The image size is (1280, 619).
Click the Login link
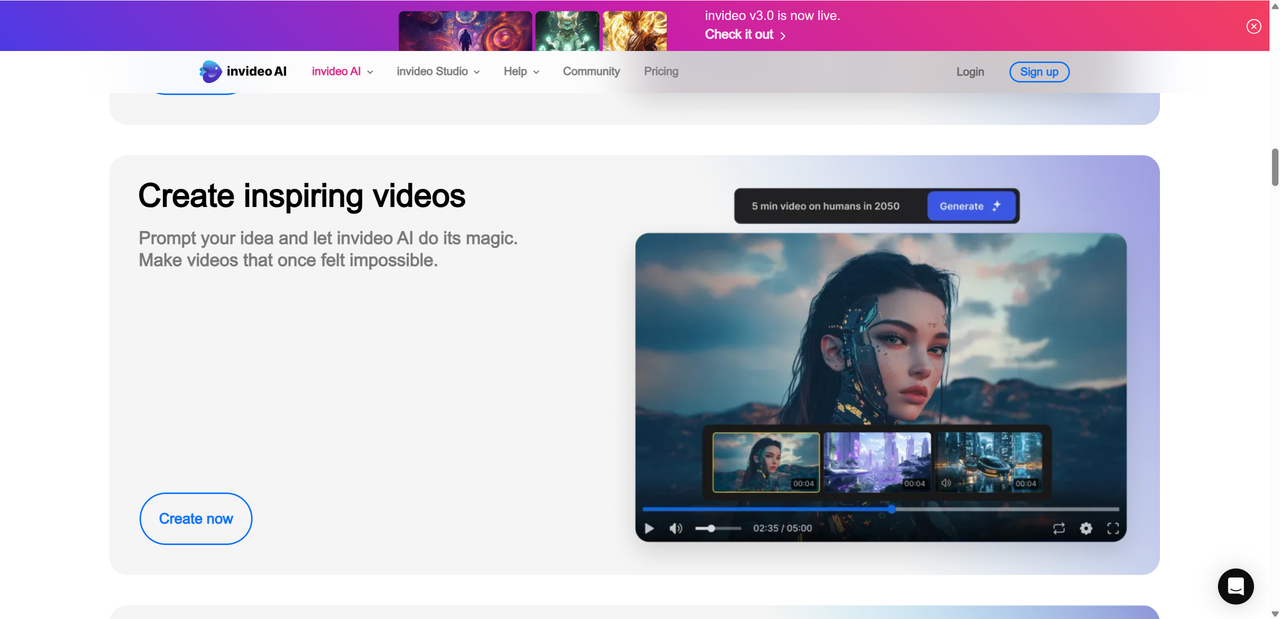coord(970,72)
